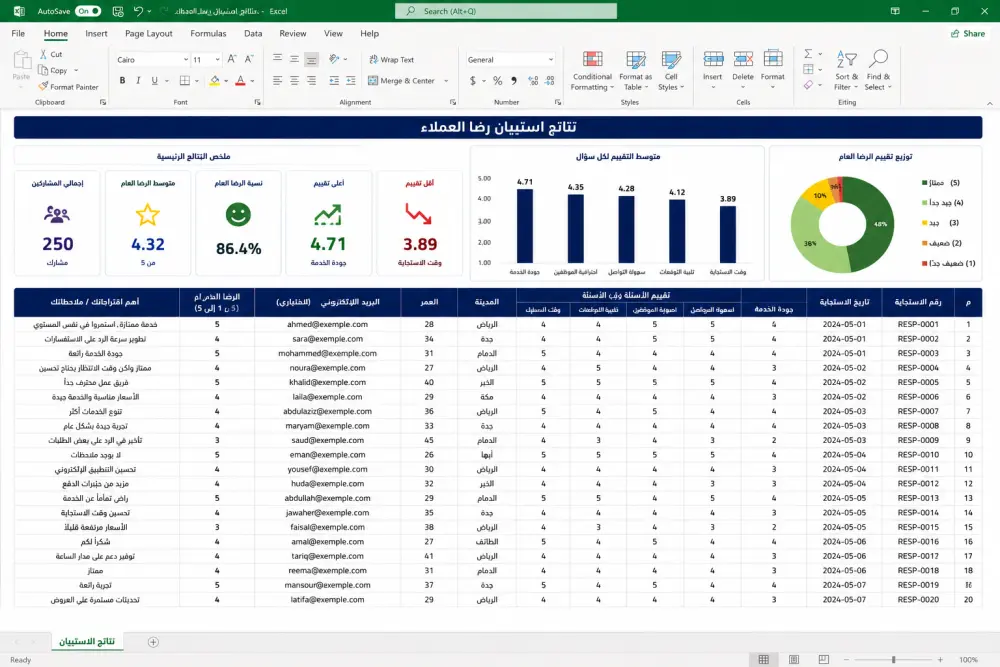Image resolution: width=1000 pixels, height=667 pixels.
Task: Click the Clear eraser icon
Action: (808, 85)
